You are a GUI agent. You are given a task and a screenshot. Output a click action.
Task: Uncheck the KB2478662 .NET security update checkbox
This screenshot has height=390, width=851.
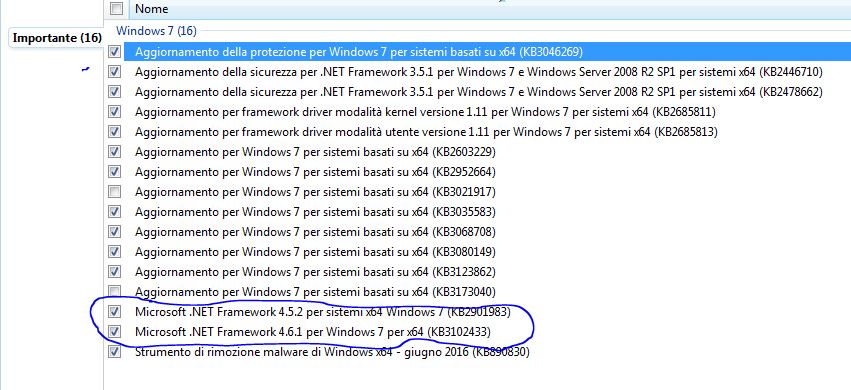click(115, 92)
